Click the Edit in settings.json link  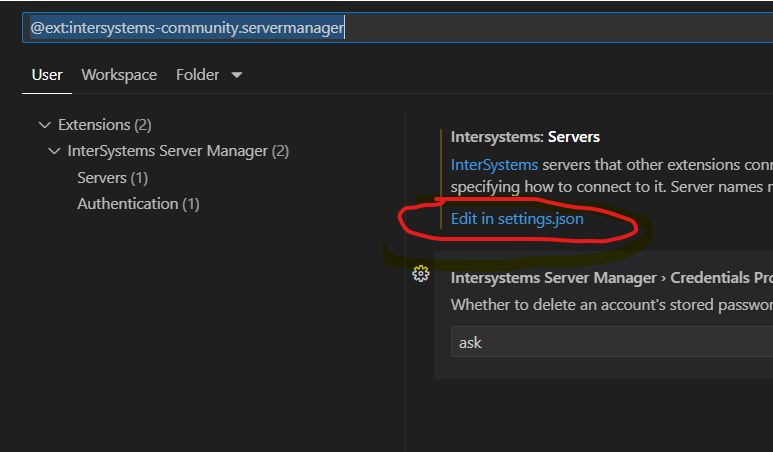517,219
